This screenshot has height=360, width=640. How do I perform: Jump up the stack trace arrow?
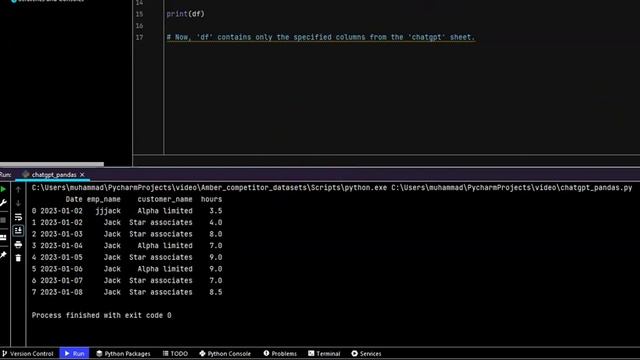18,189
